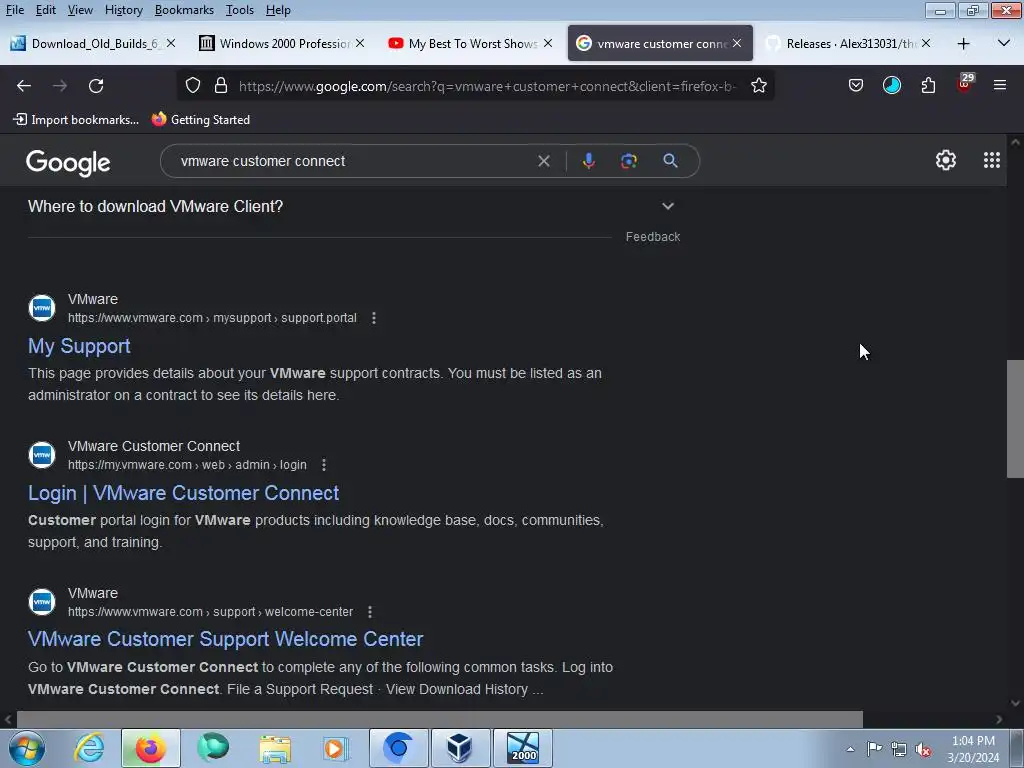Save page to Pocket

pos(856,86)
